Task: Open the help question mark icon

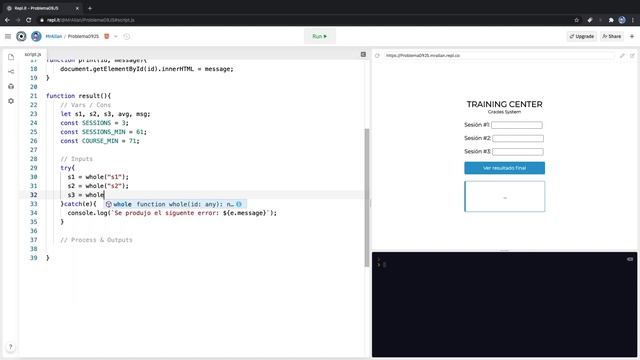Action: [x=11, y=347]
